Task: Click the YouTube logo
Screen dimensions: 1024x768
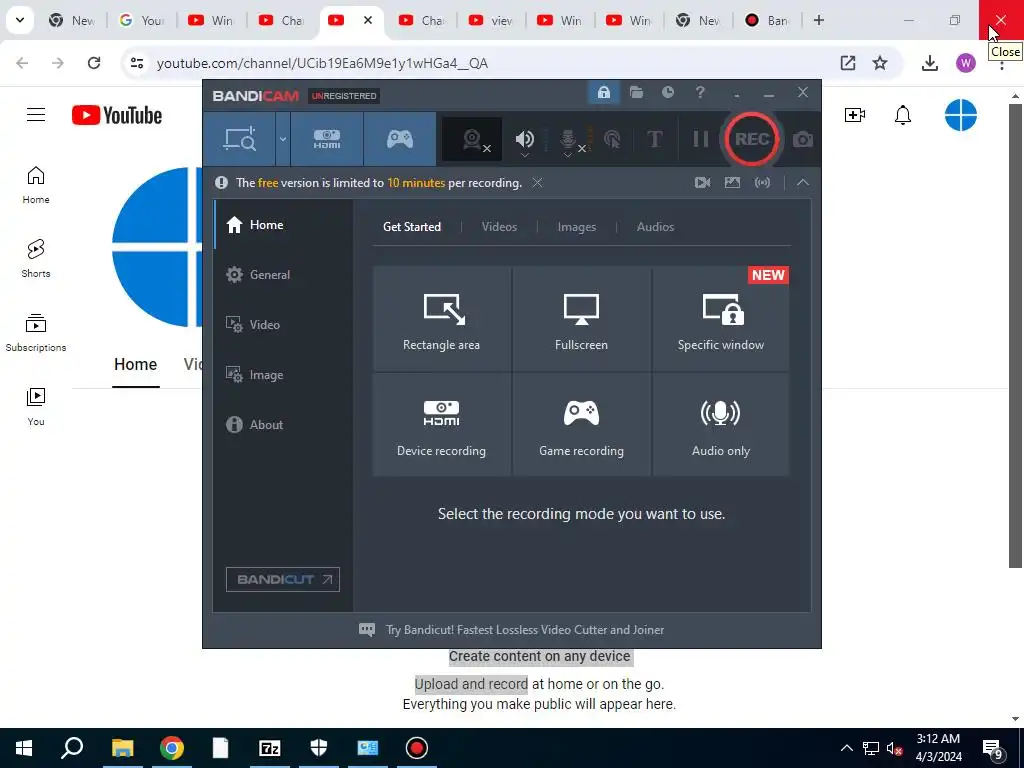Action: [x=117, y=116]
